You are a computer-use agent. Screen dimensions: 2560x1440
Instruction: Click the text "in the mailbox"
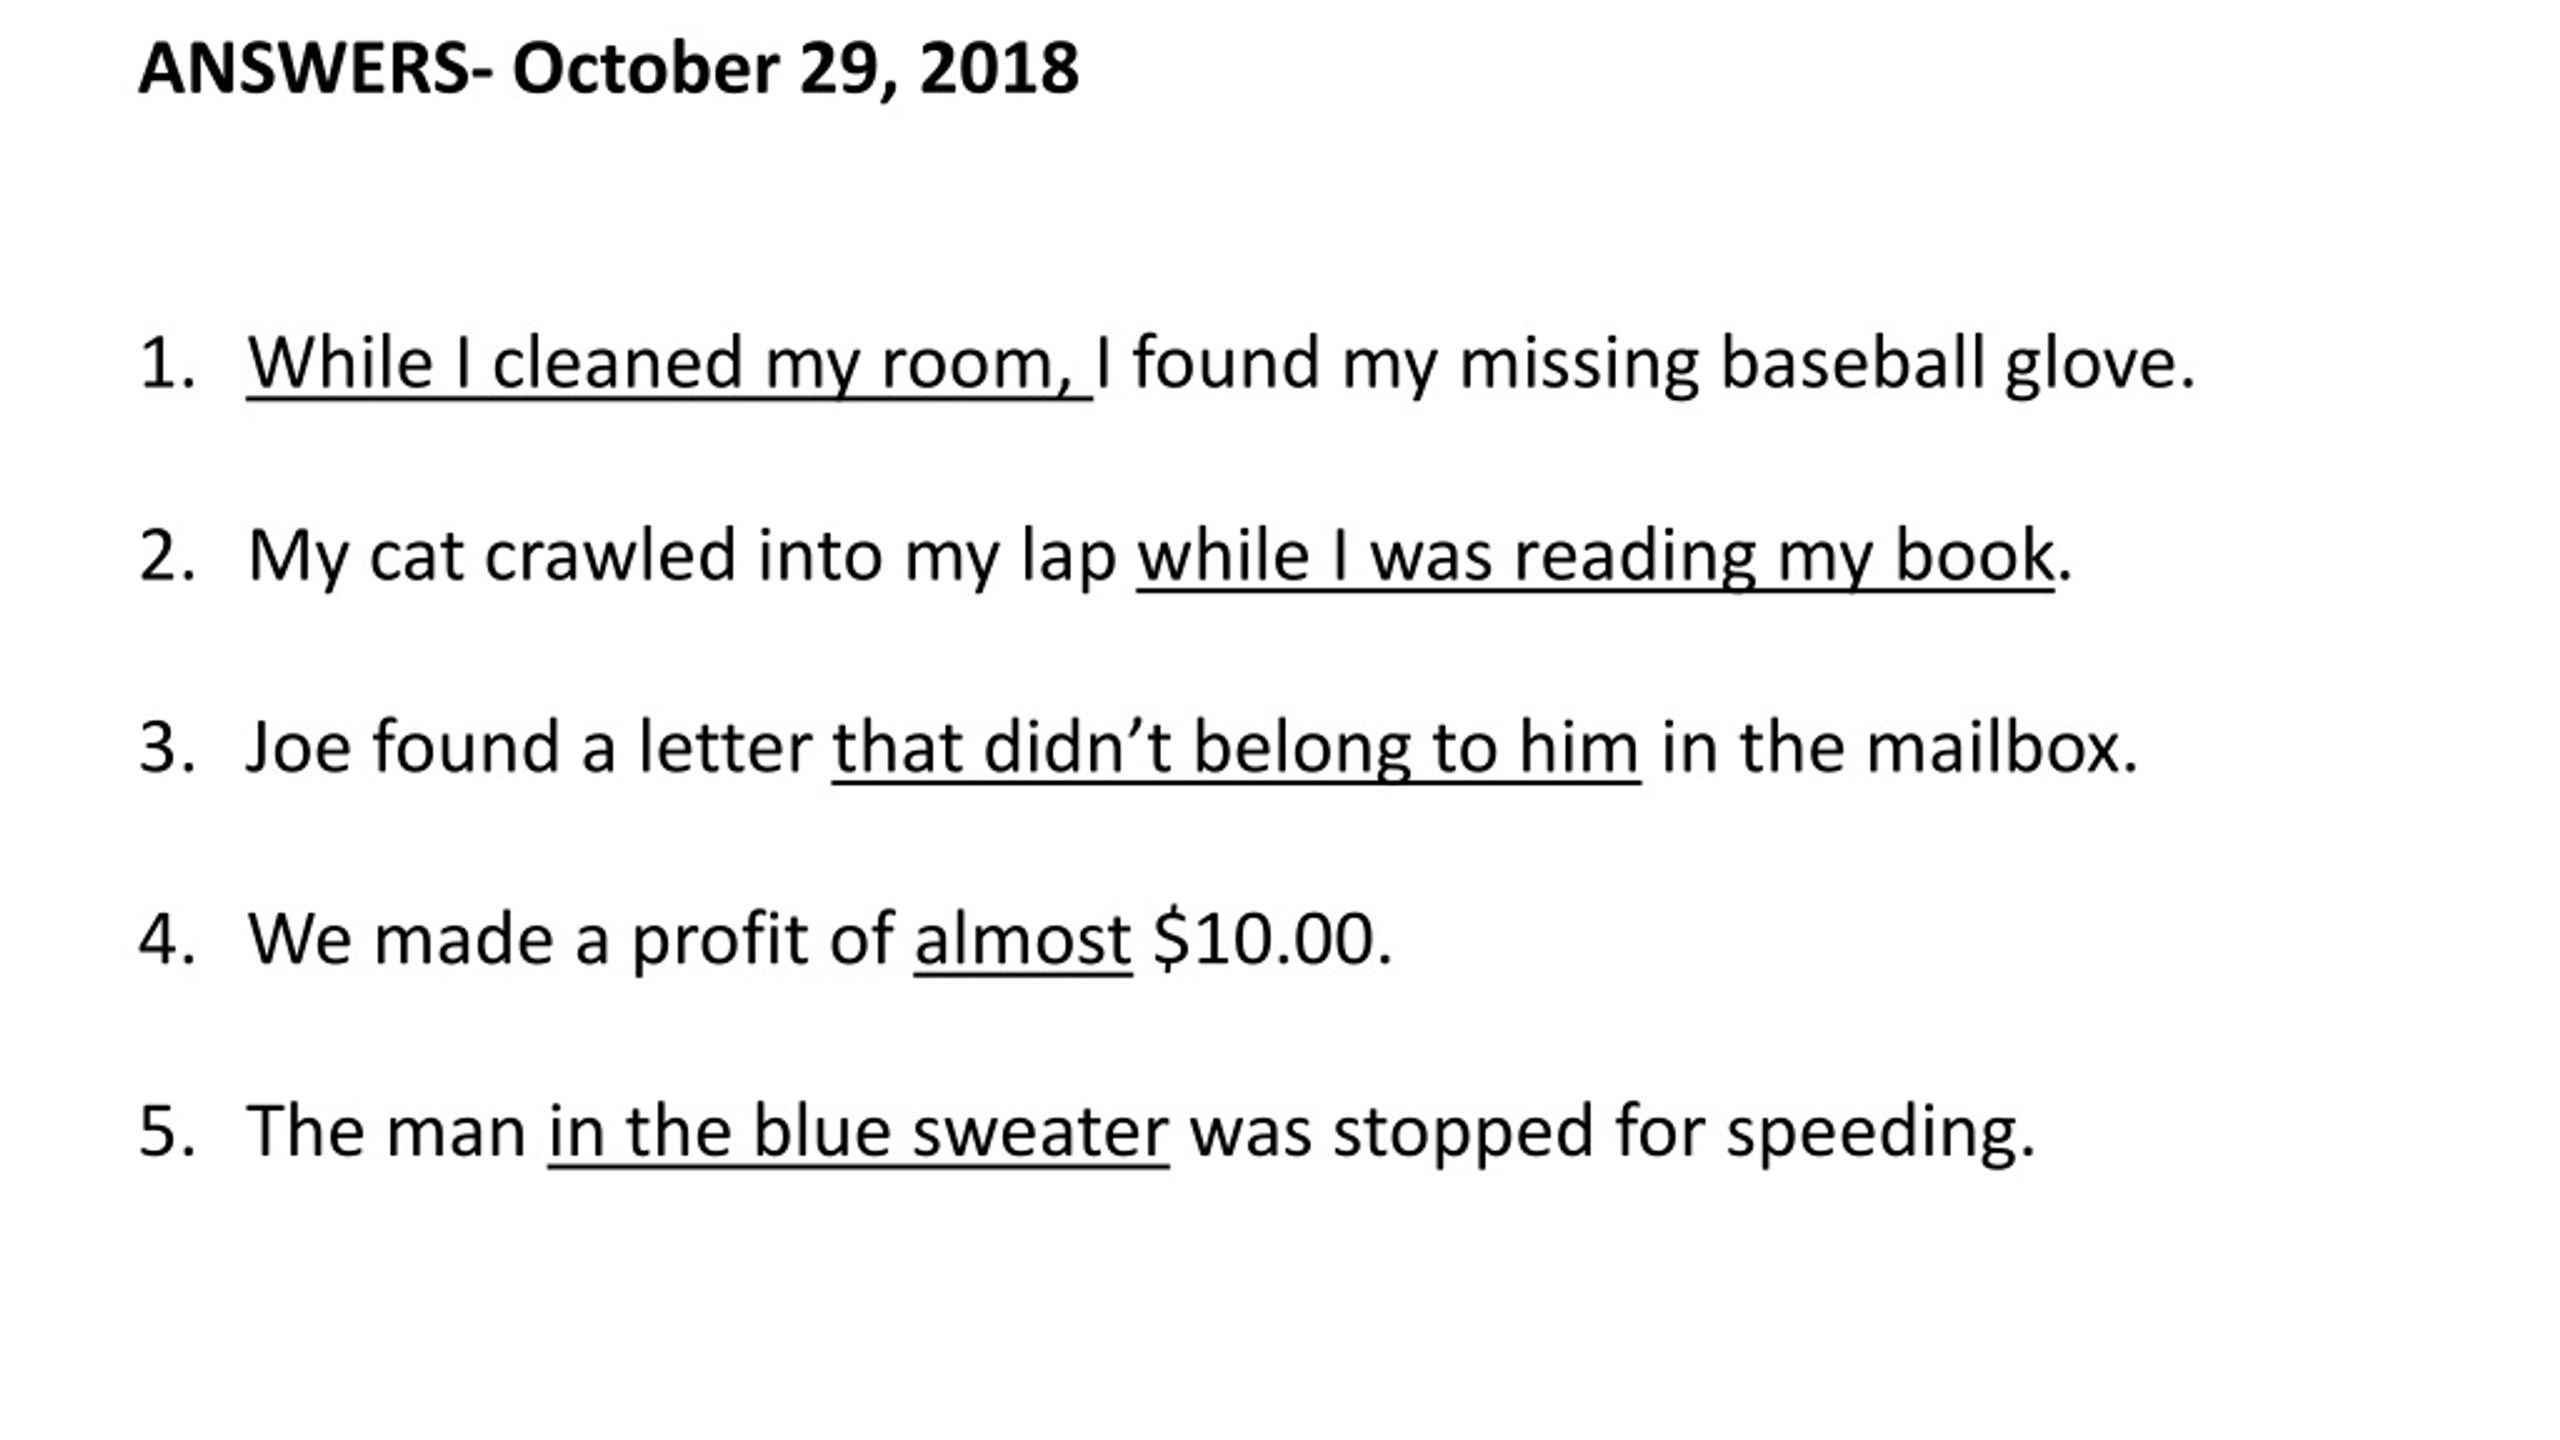1889,748
